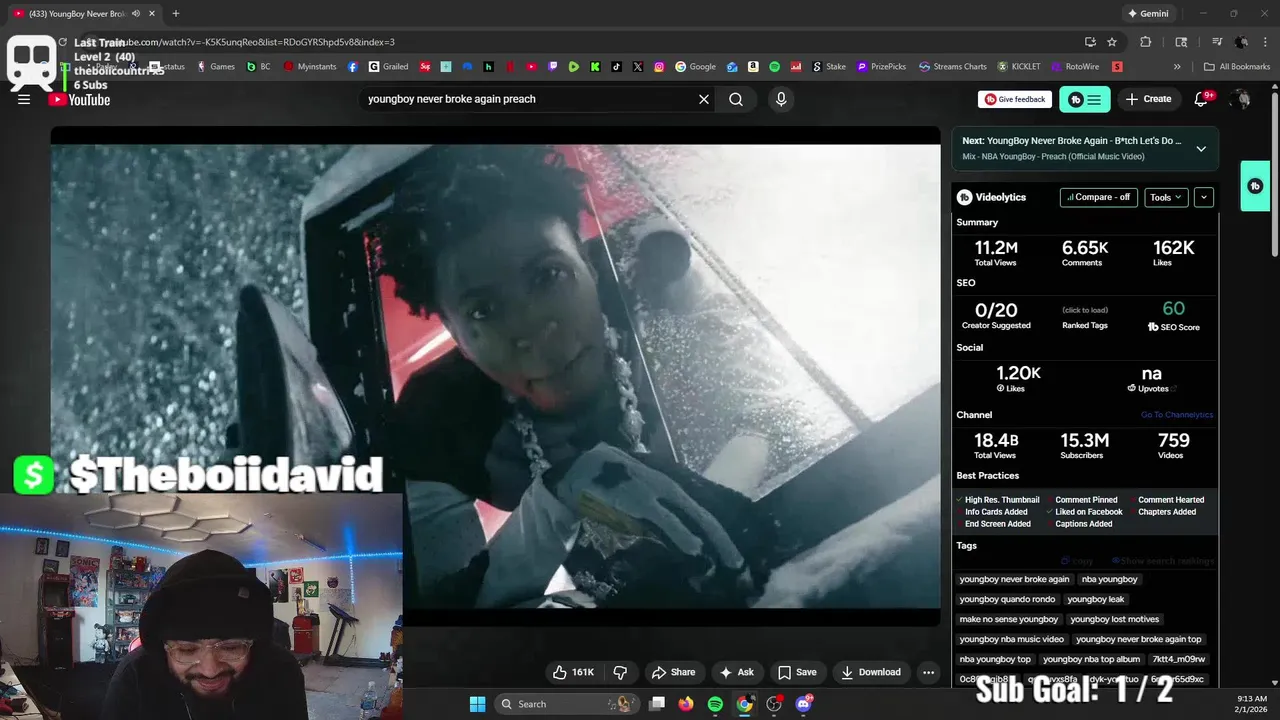Screen dimensions: 1280x720
Task: Open the YouTube notifications bell
Action: point(1203,99)
